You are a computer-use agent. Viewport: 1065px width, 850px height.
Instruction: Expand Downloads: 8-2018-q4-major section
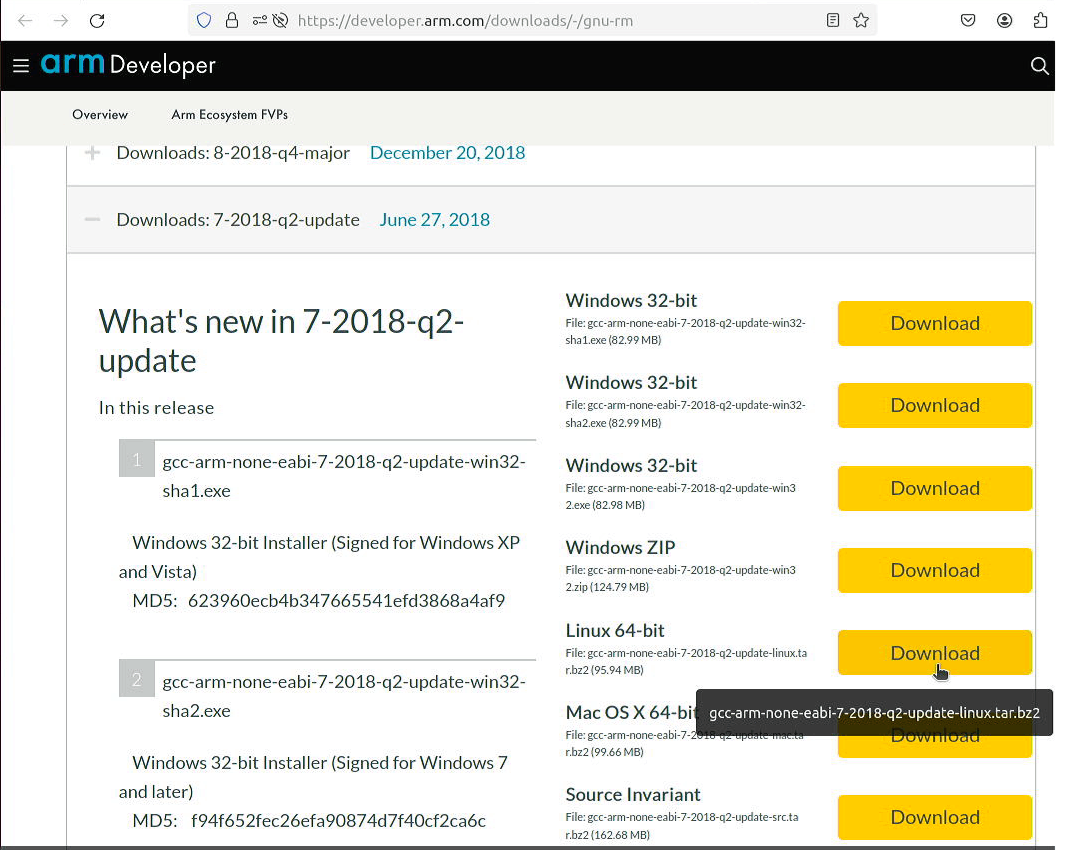(x=92, y=152)
